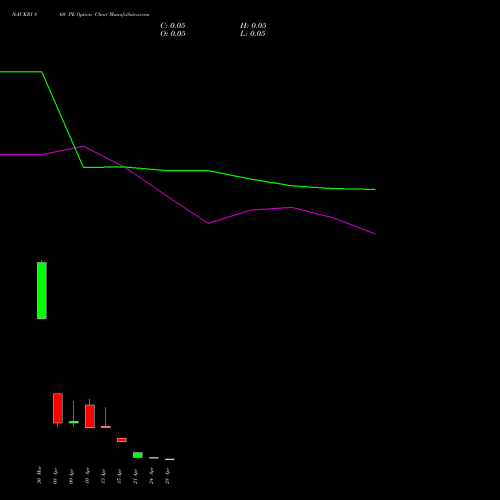Select the 24 Apr date label
Viewport: 500px width, 500px height.
tap(151, 476)
